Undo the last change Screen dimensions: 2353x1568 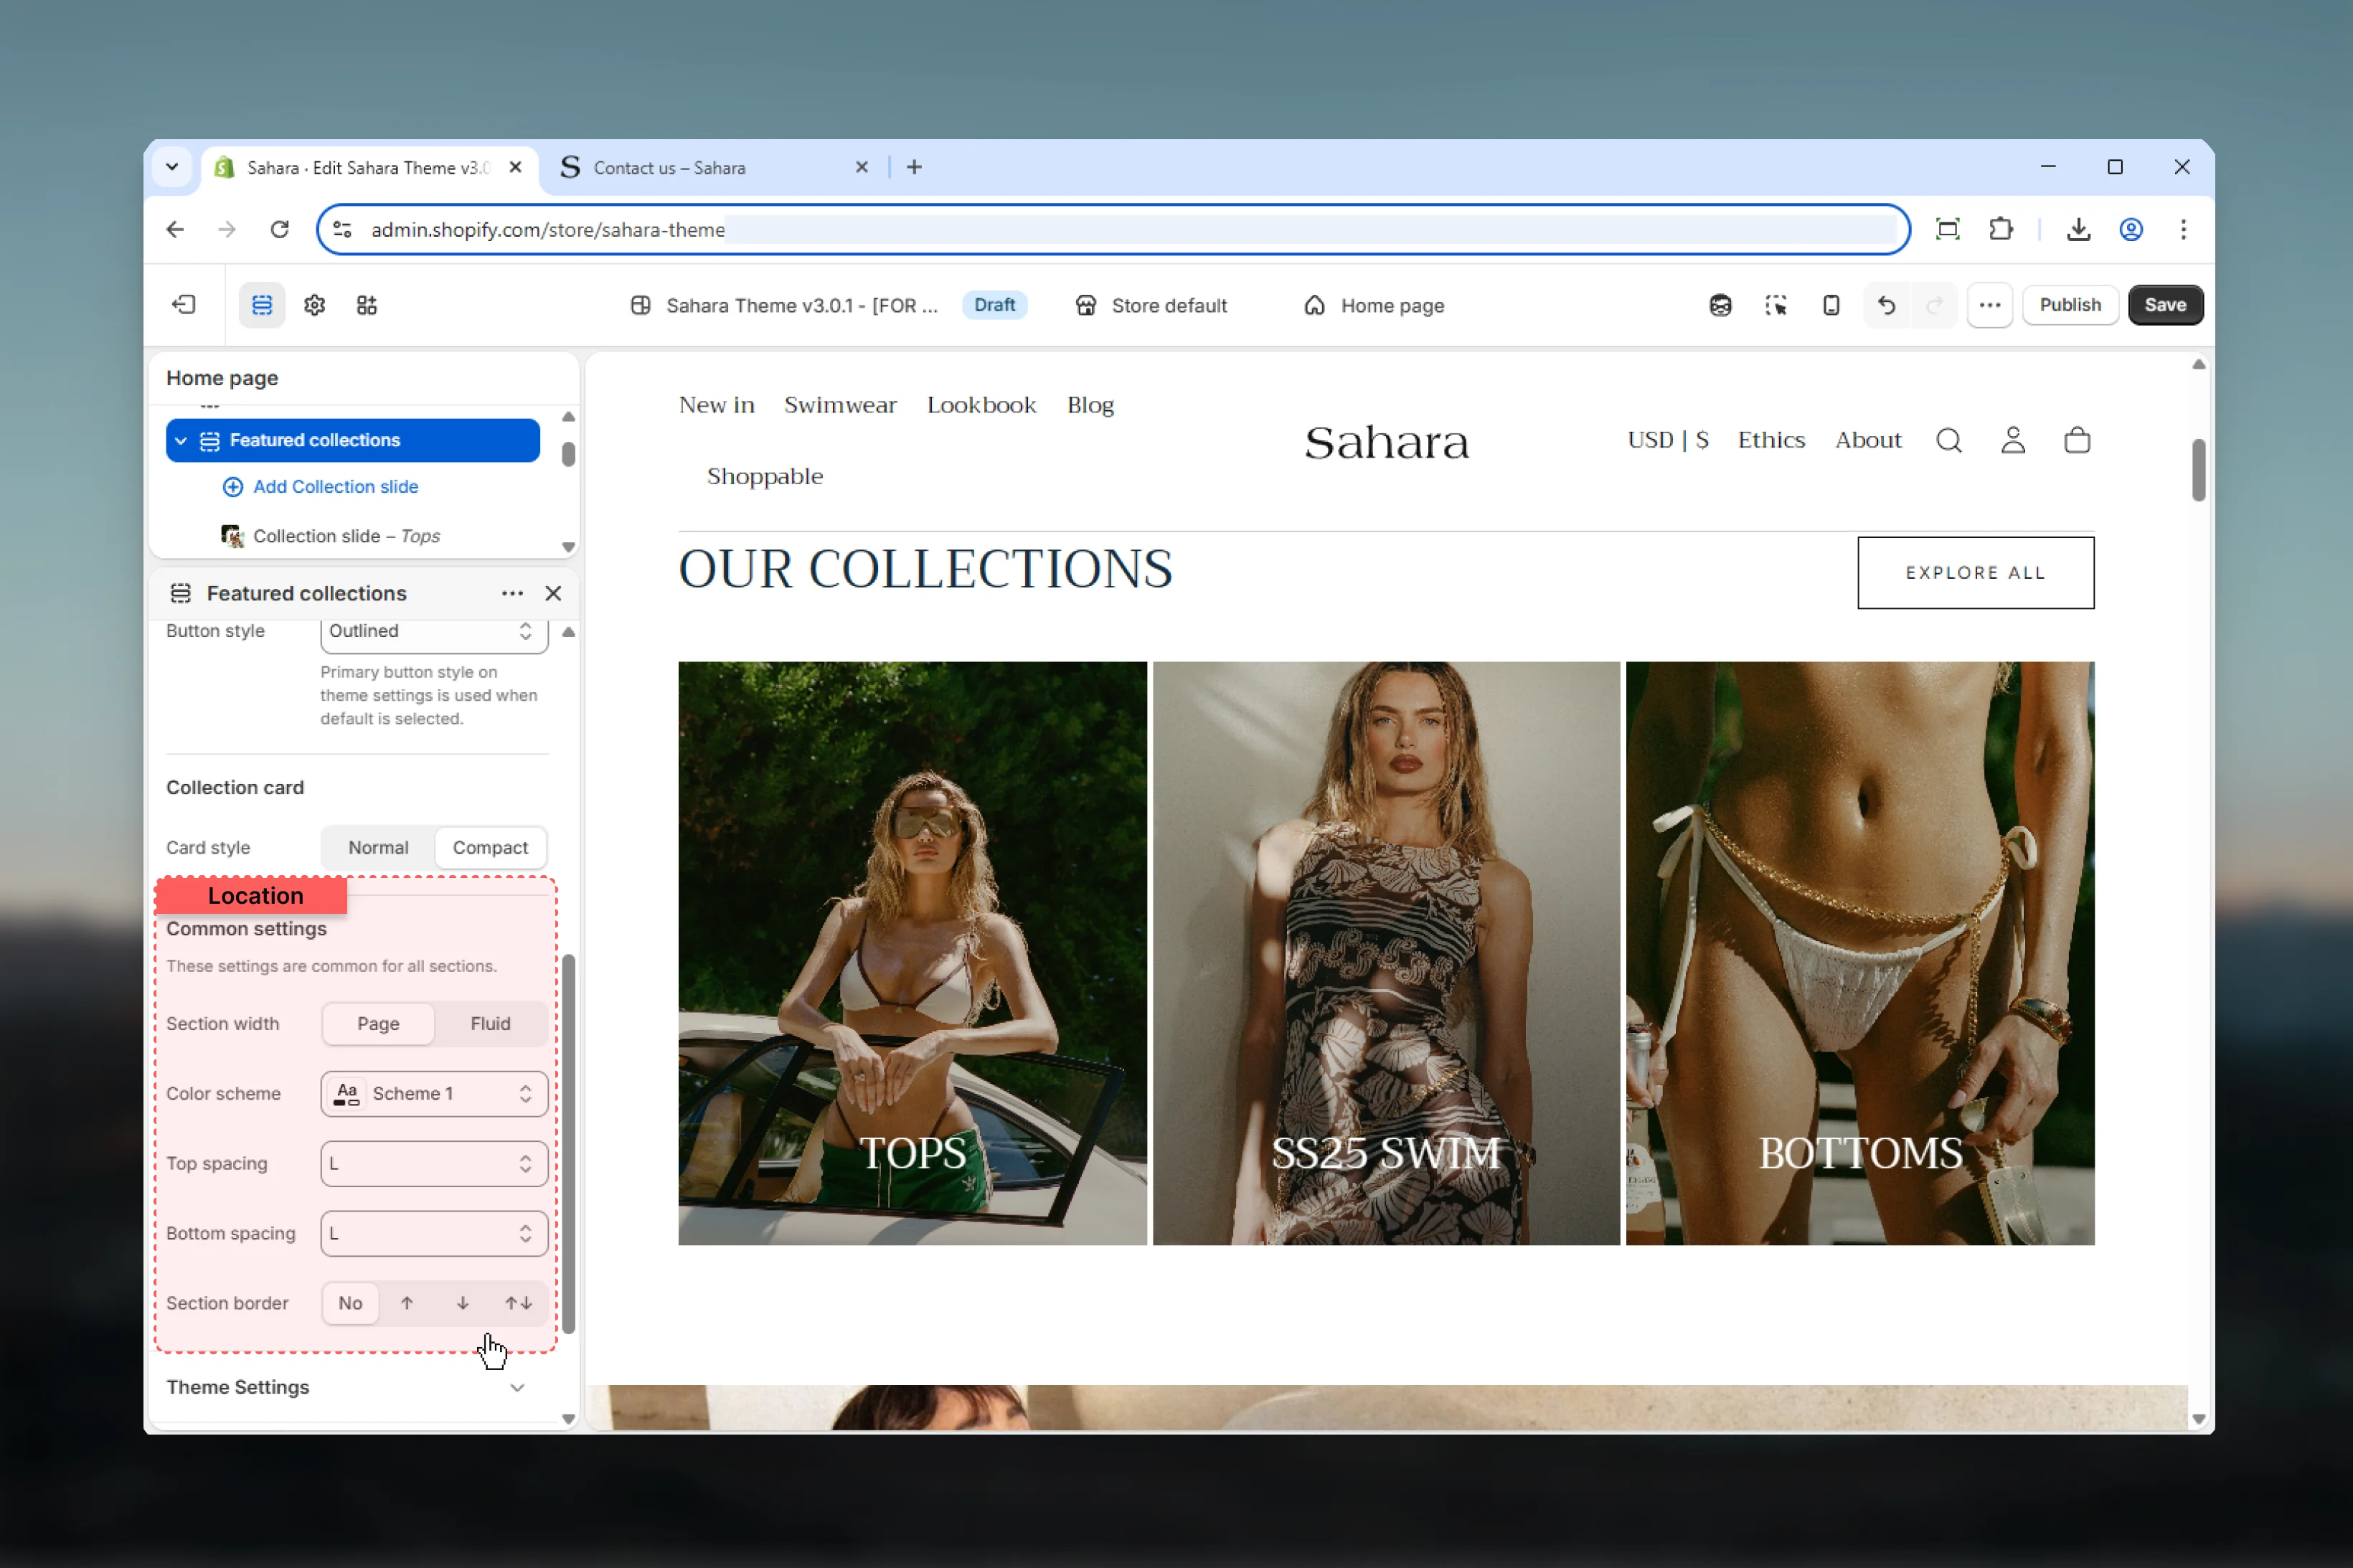[x=1887, y=305]
